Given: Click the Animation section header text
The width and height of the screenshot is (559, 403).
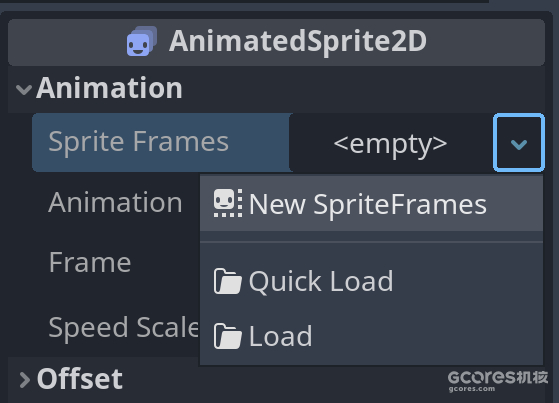Looking at the screenshot, I should coord(109,88).
